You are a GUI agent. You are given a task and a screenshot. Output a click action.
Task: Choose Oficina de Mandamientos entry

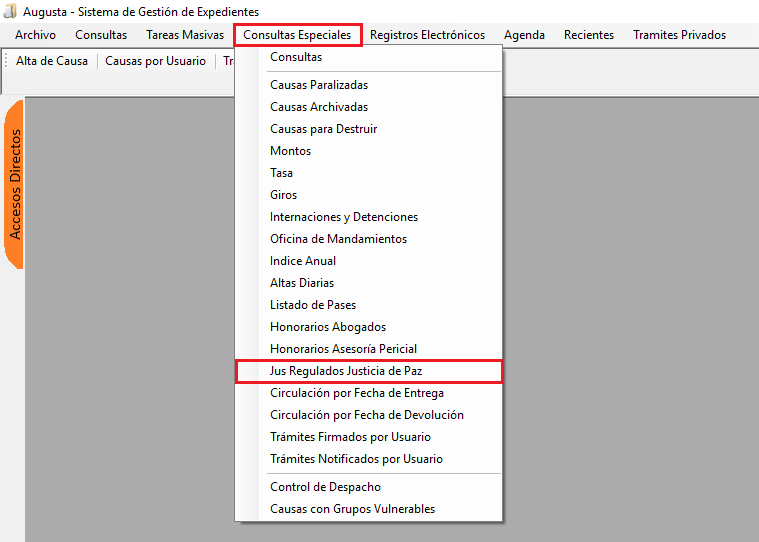[339, 239]
